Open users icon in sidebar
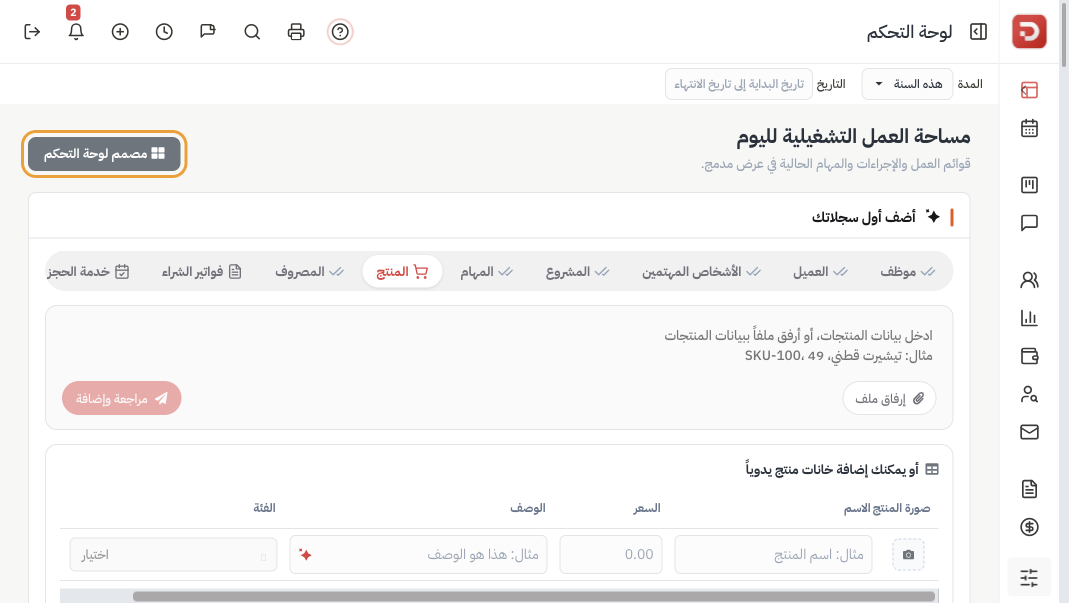This screenshot has height=603, width=1069. 1029,280
